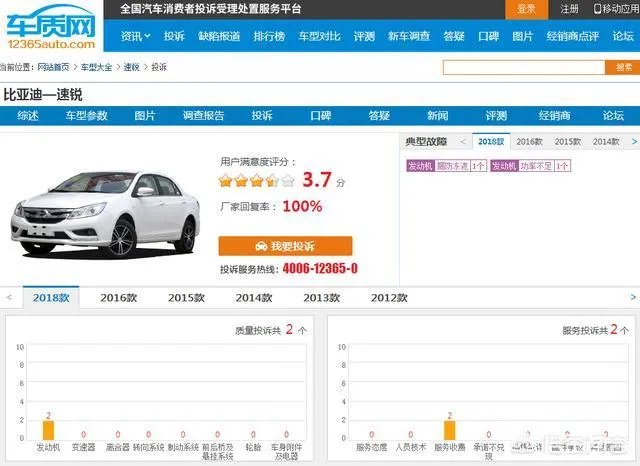Open the 新车调查 menu item

pos(409,36)
